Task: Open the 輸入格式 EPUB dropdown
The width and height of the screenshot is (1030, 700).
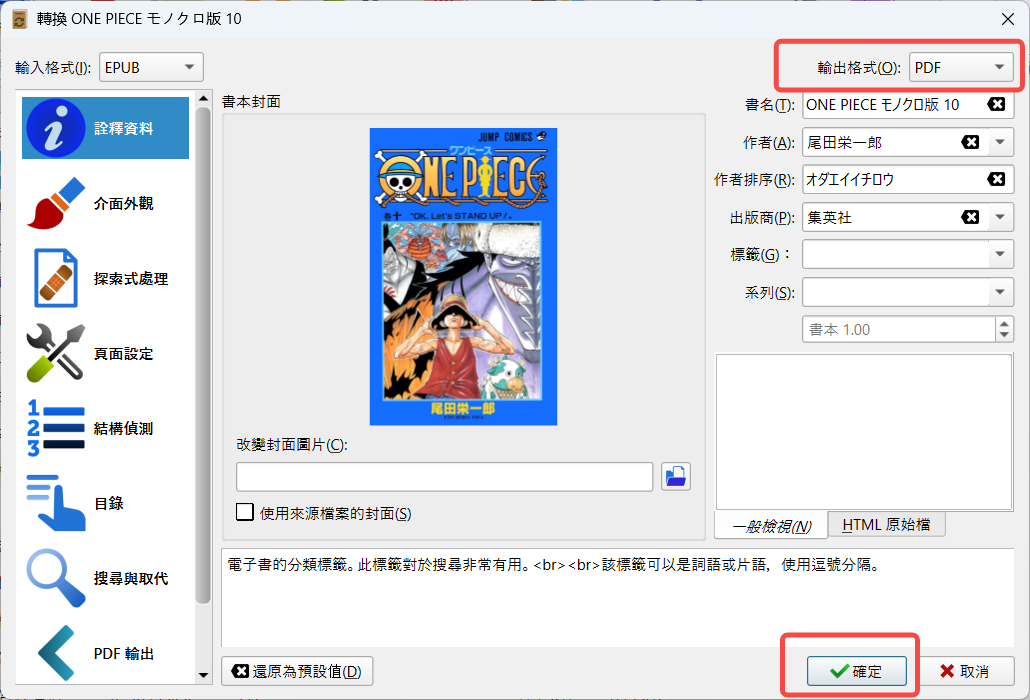Action: (151, 67)
